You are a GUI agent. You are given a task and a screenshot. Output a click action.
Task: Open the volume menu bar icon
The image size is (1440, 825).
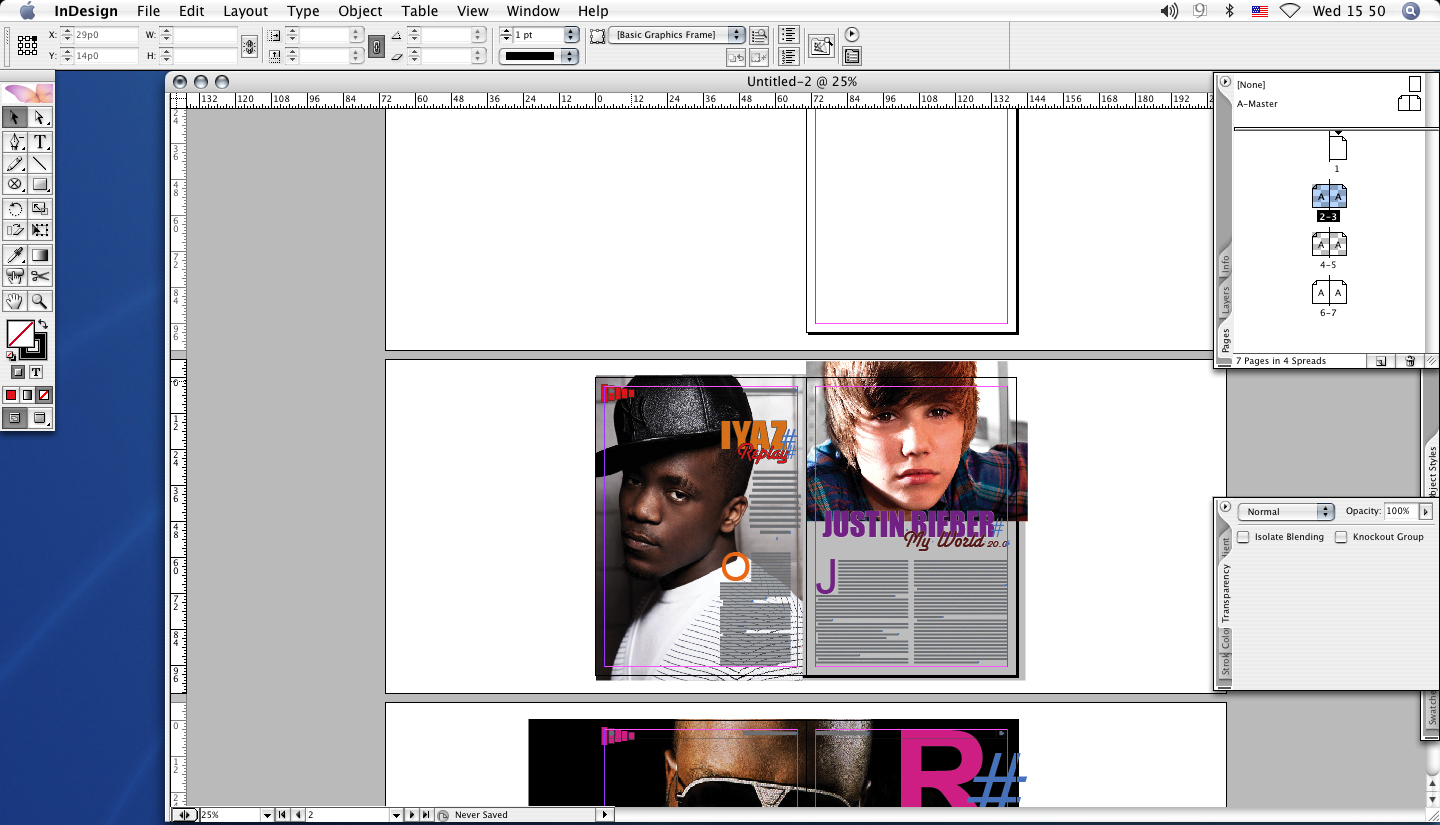[1169, 11]
